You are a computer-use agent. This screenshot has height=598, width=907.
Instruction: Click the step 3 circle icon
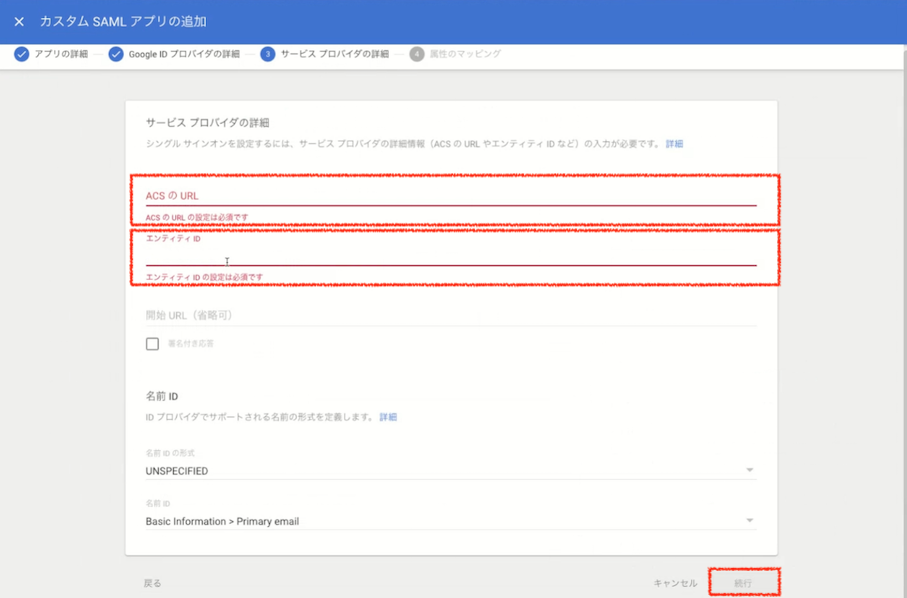coord(265,55)
